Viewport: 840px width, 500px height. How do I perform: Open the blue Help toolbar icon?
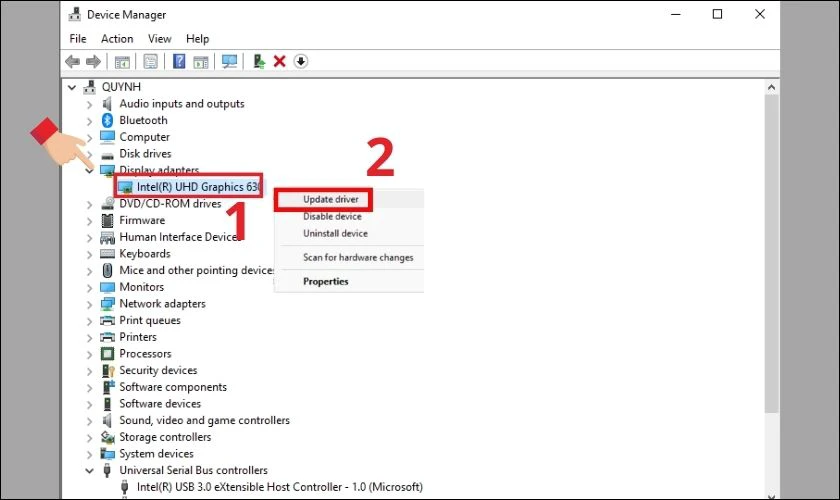(x=179, y=61)
